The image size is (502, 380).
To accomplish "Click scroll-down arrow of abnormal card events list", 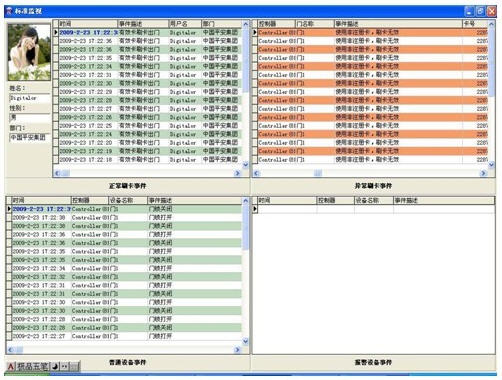I will tap(491, 164).
